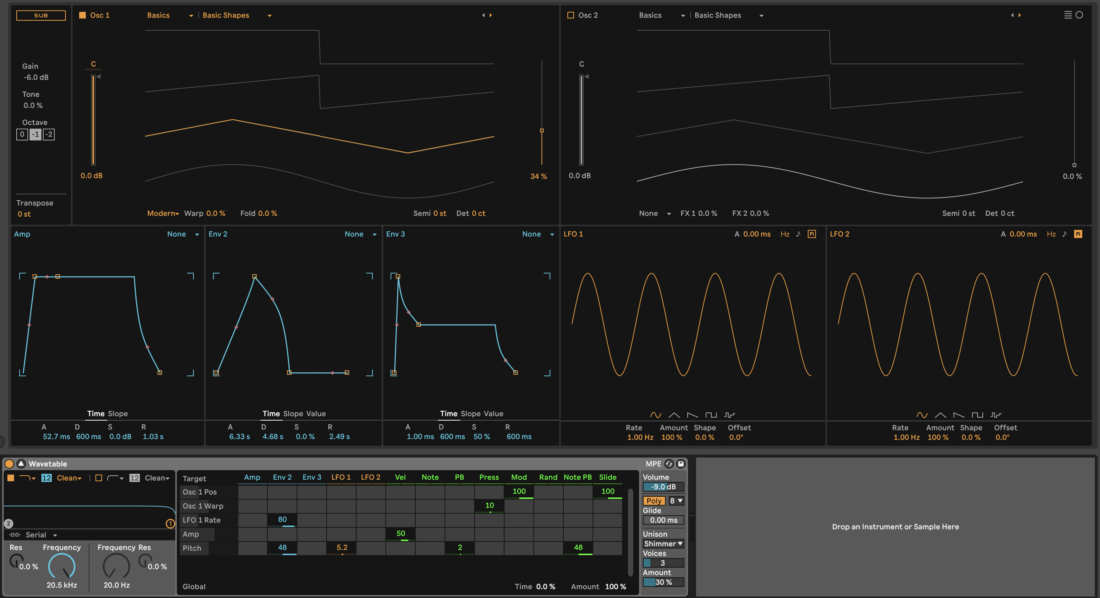Select the triangle waveform for LFO 1
The height and width of the screenshot is (598, 1100).
tap(674, 415)
